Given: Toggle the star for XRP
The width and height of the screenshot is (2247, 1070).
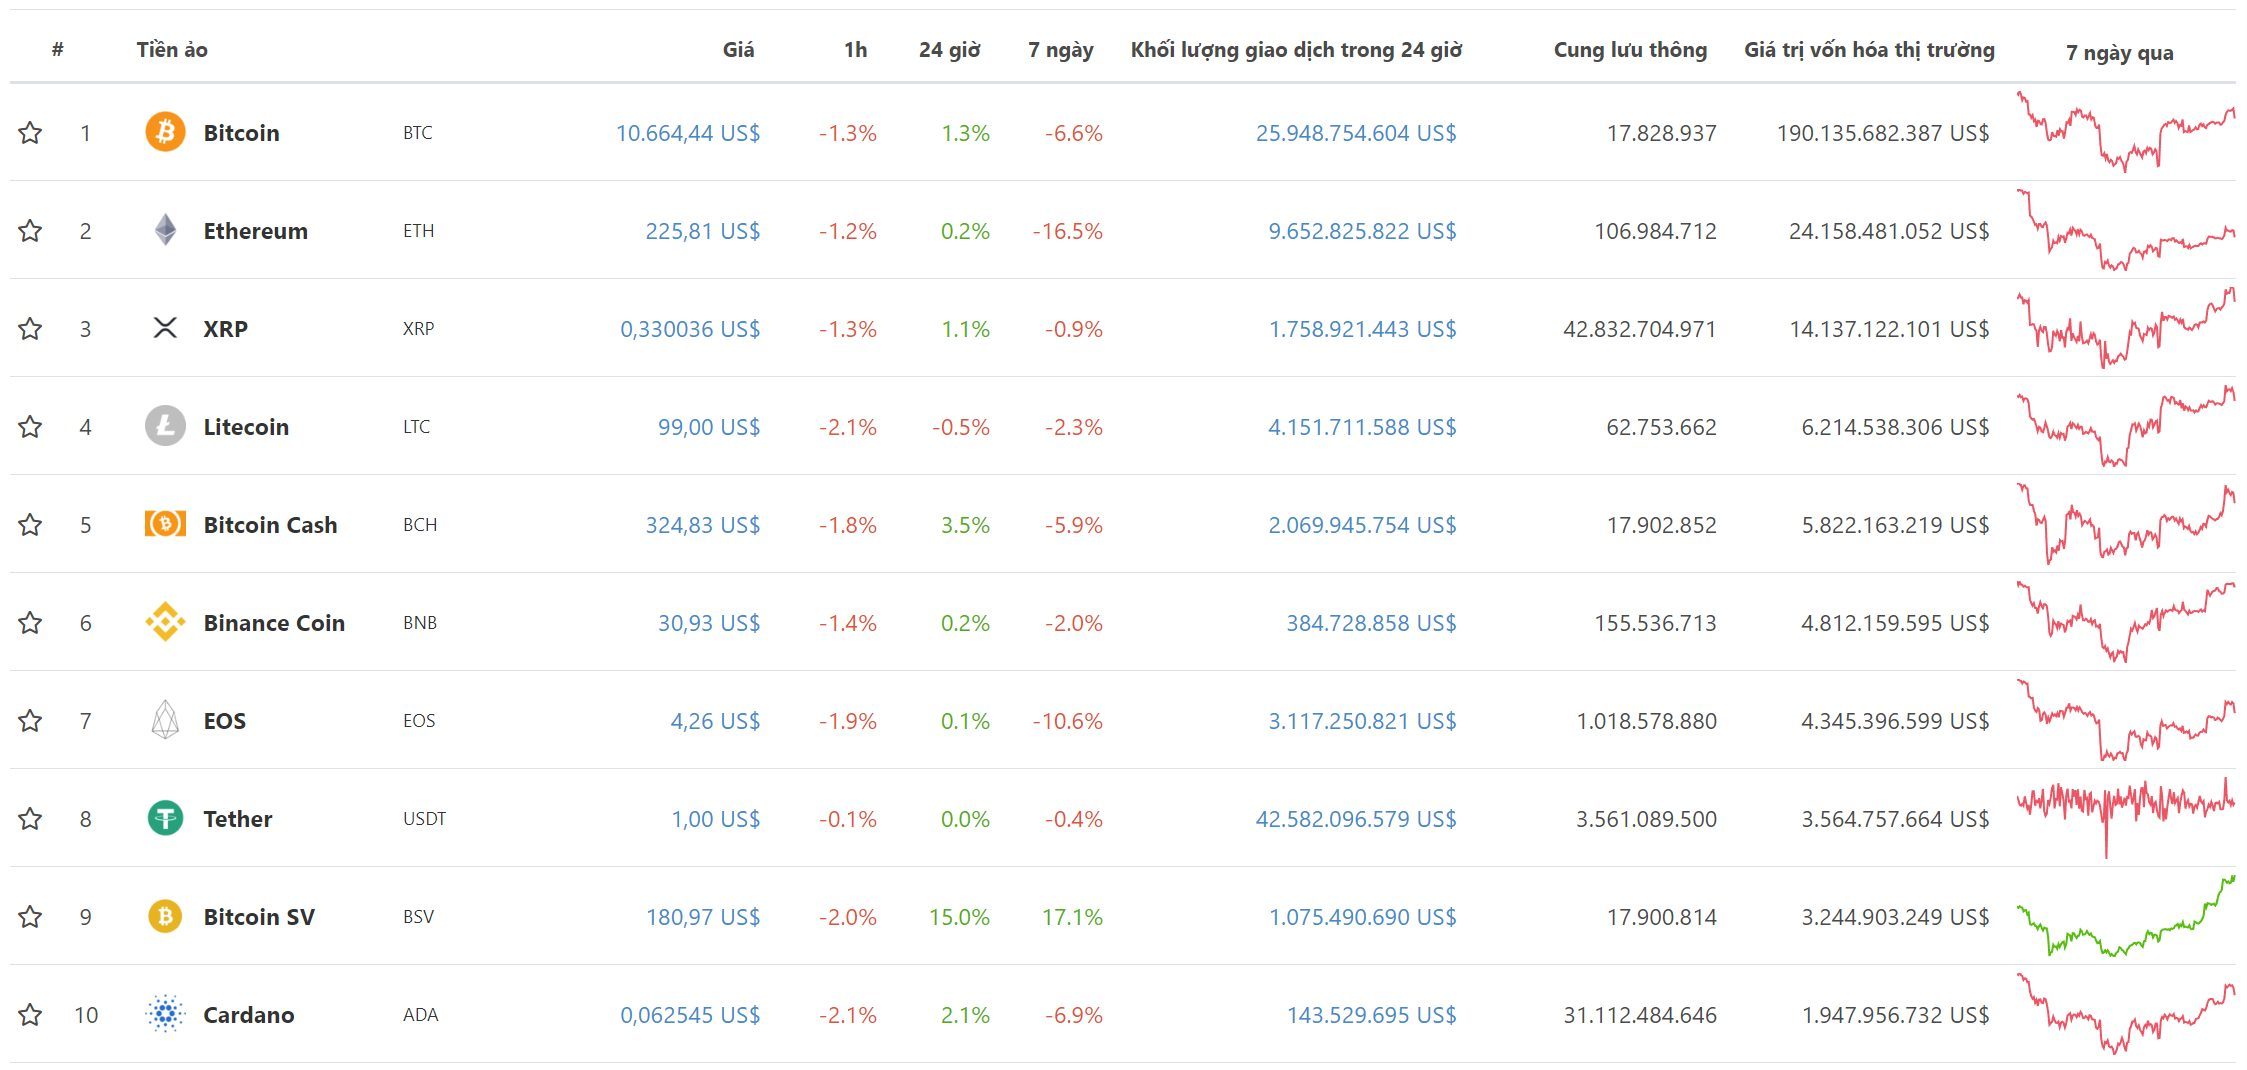Looking at the screenshot, I should [x=30, y=328].
